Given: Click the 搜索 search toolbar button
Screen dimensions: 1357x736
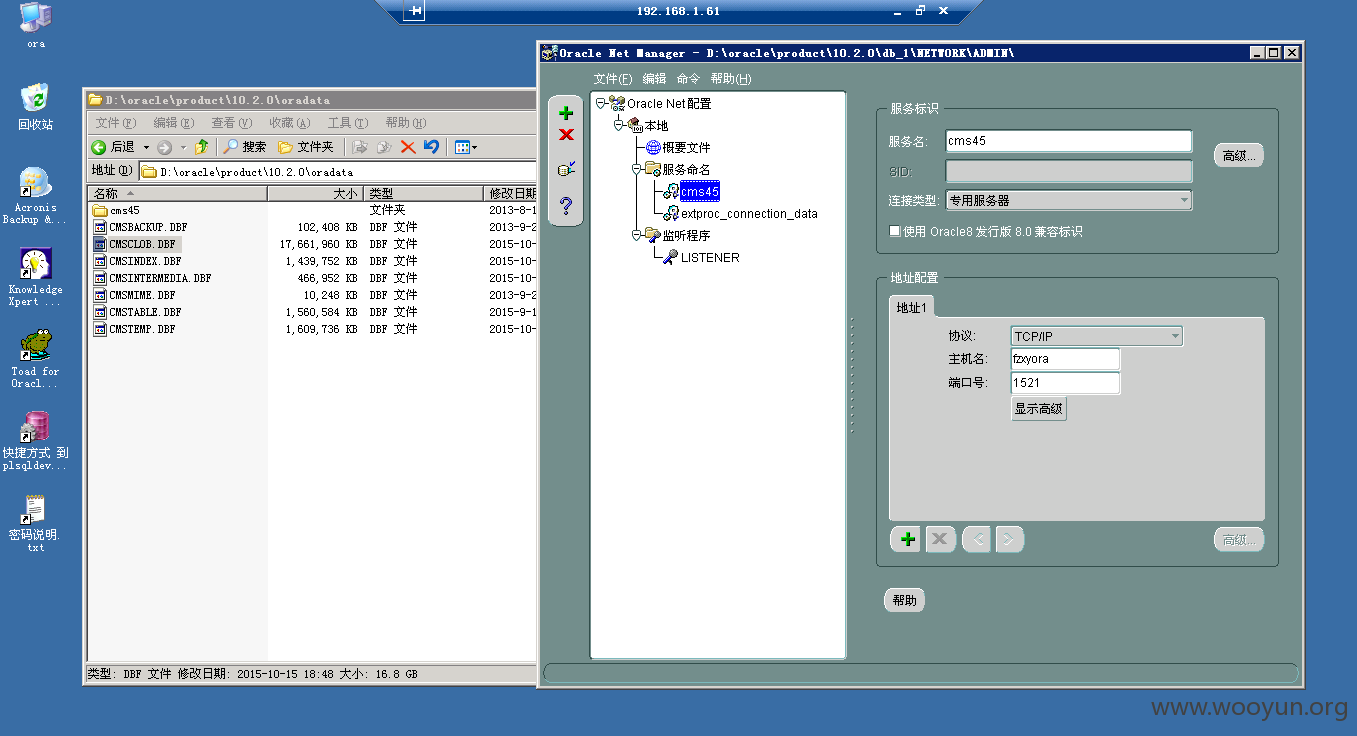Looking at the screenshot, I should tap(245, 147).
